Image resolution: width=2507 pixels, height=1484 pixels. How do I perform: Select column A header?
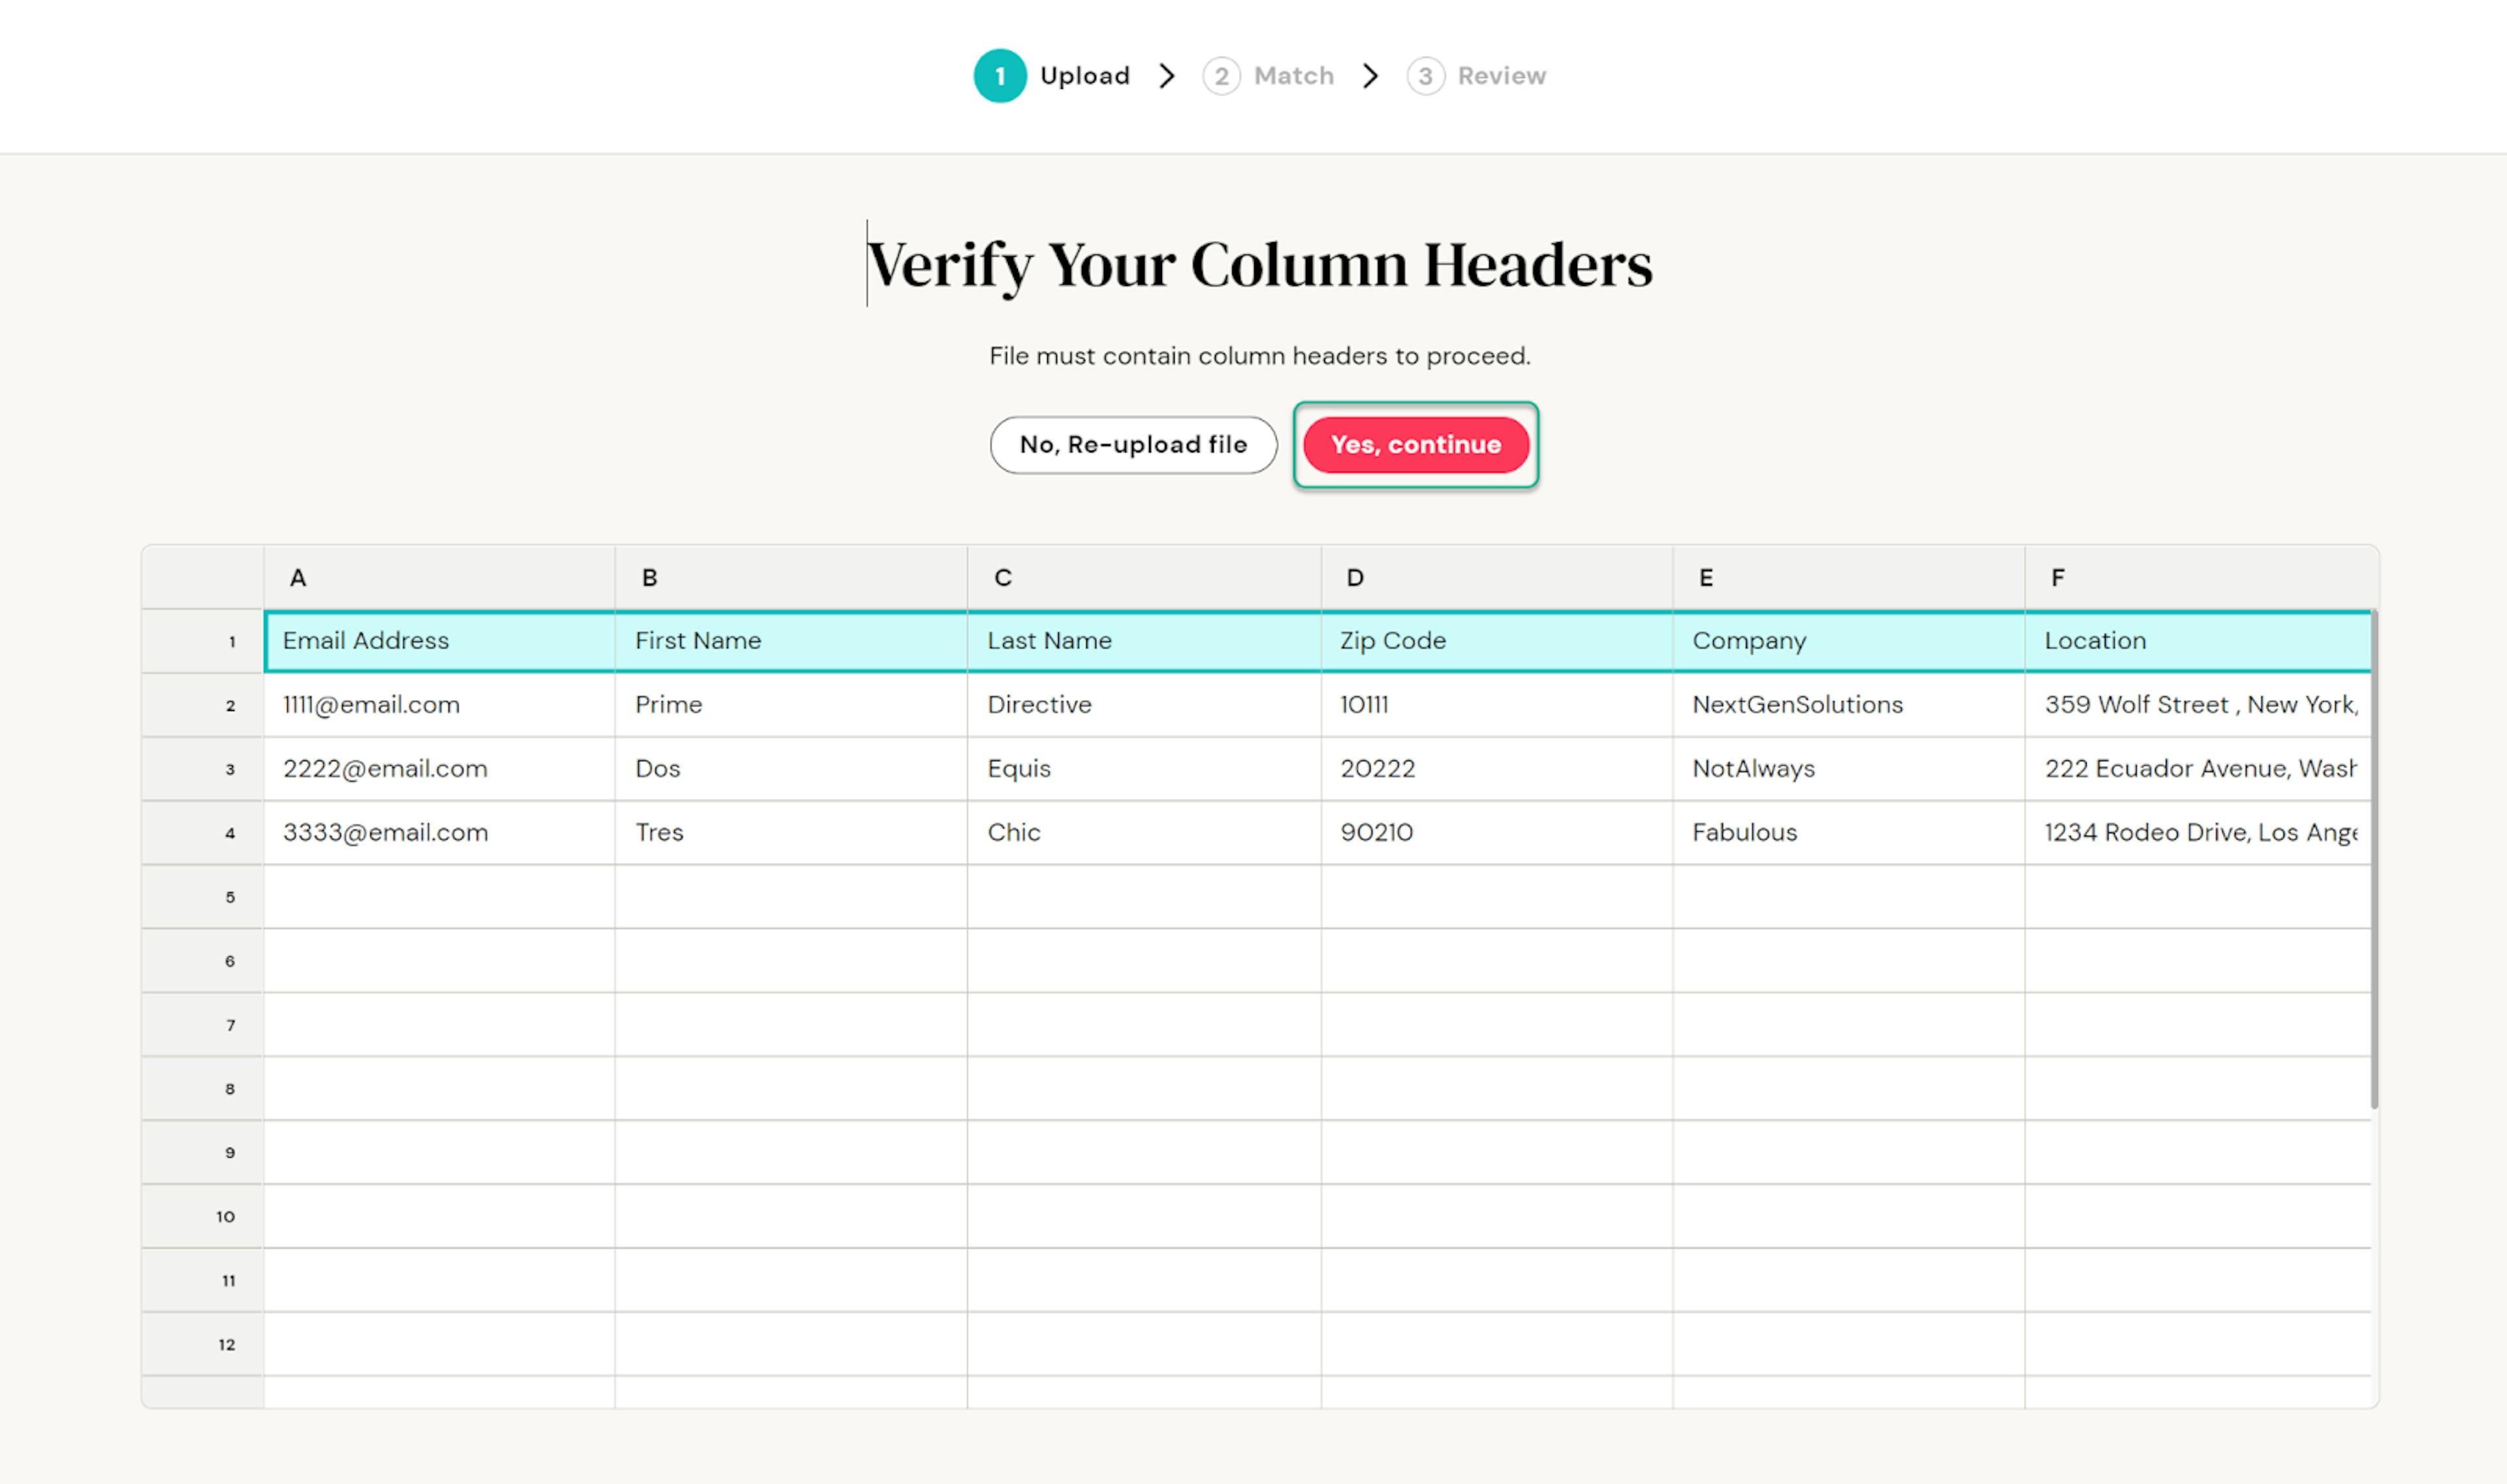(x=439, y=578)
